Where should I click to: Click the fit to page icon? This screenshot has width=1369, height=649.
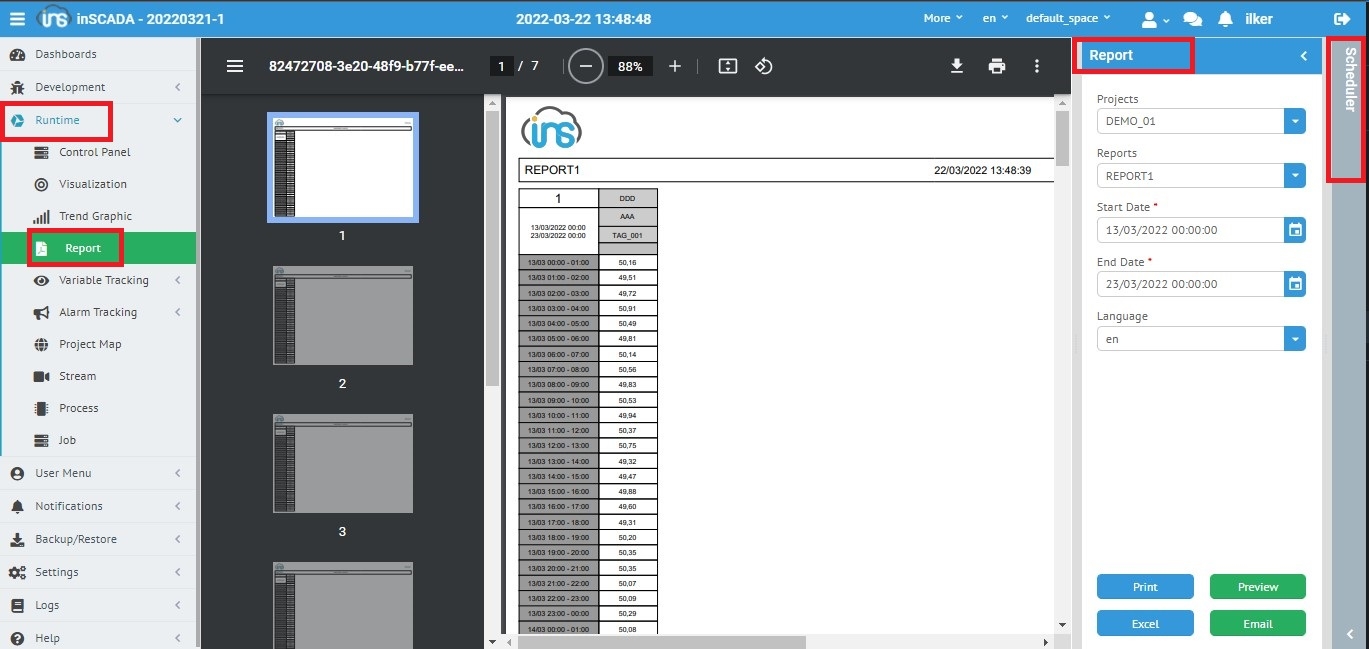tap(728, 66)
